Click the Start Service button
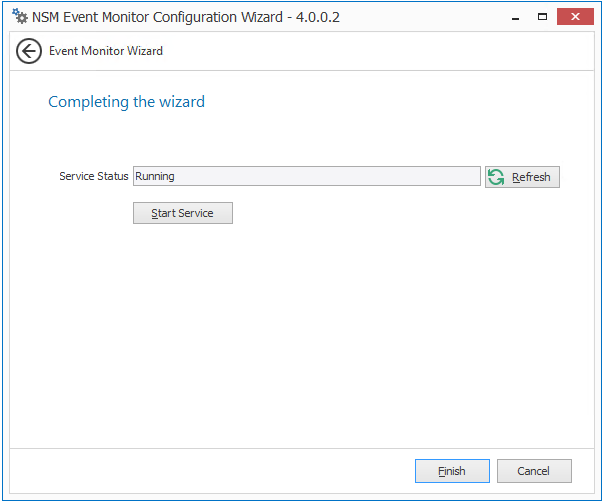The width and height of the screenshot is (604, 504). coord(183,213)
